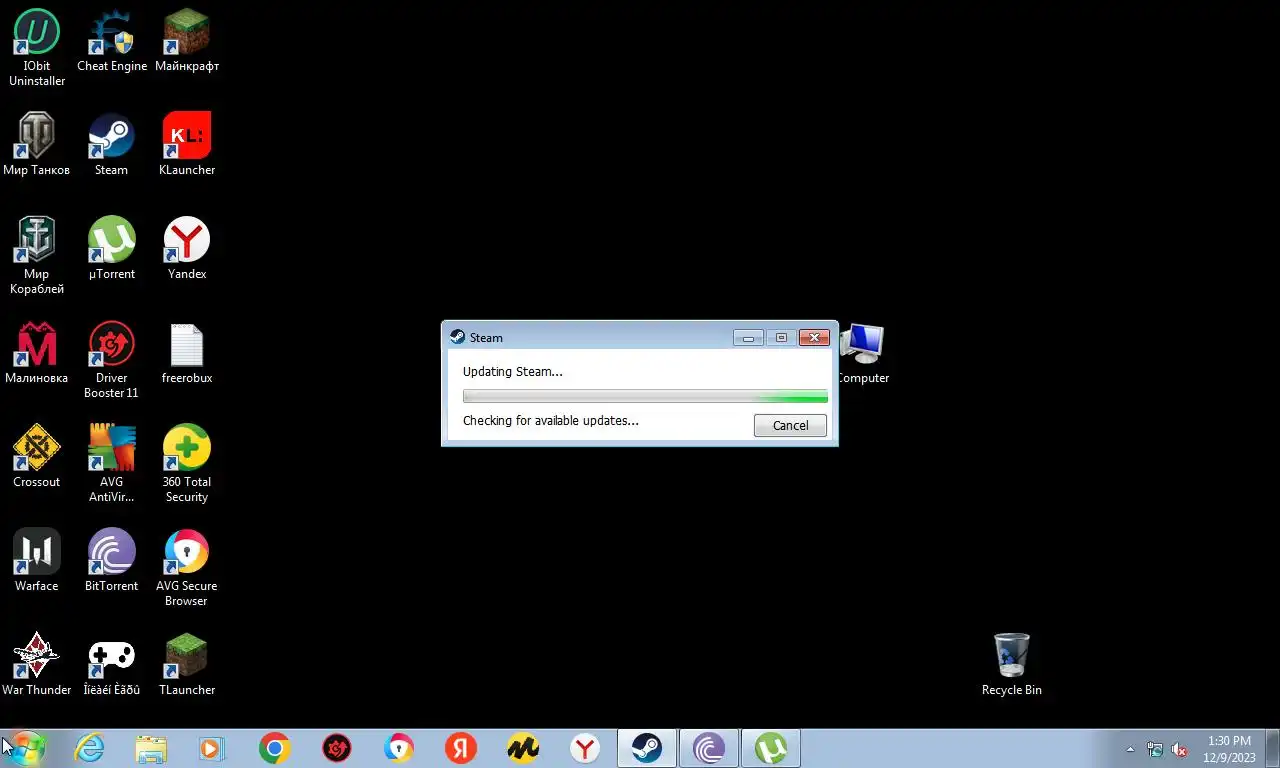The height and width of the screenshot is (768, 1280).
Task: Open the clock showing 1:30 PM
Action: coord(1229,749)
